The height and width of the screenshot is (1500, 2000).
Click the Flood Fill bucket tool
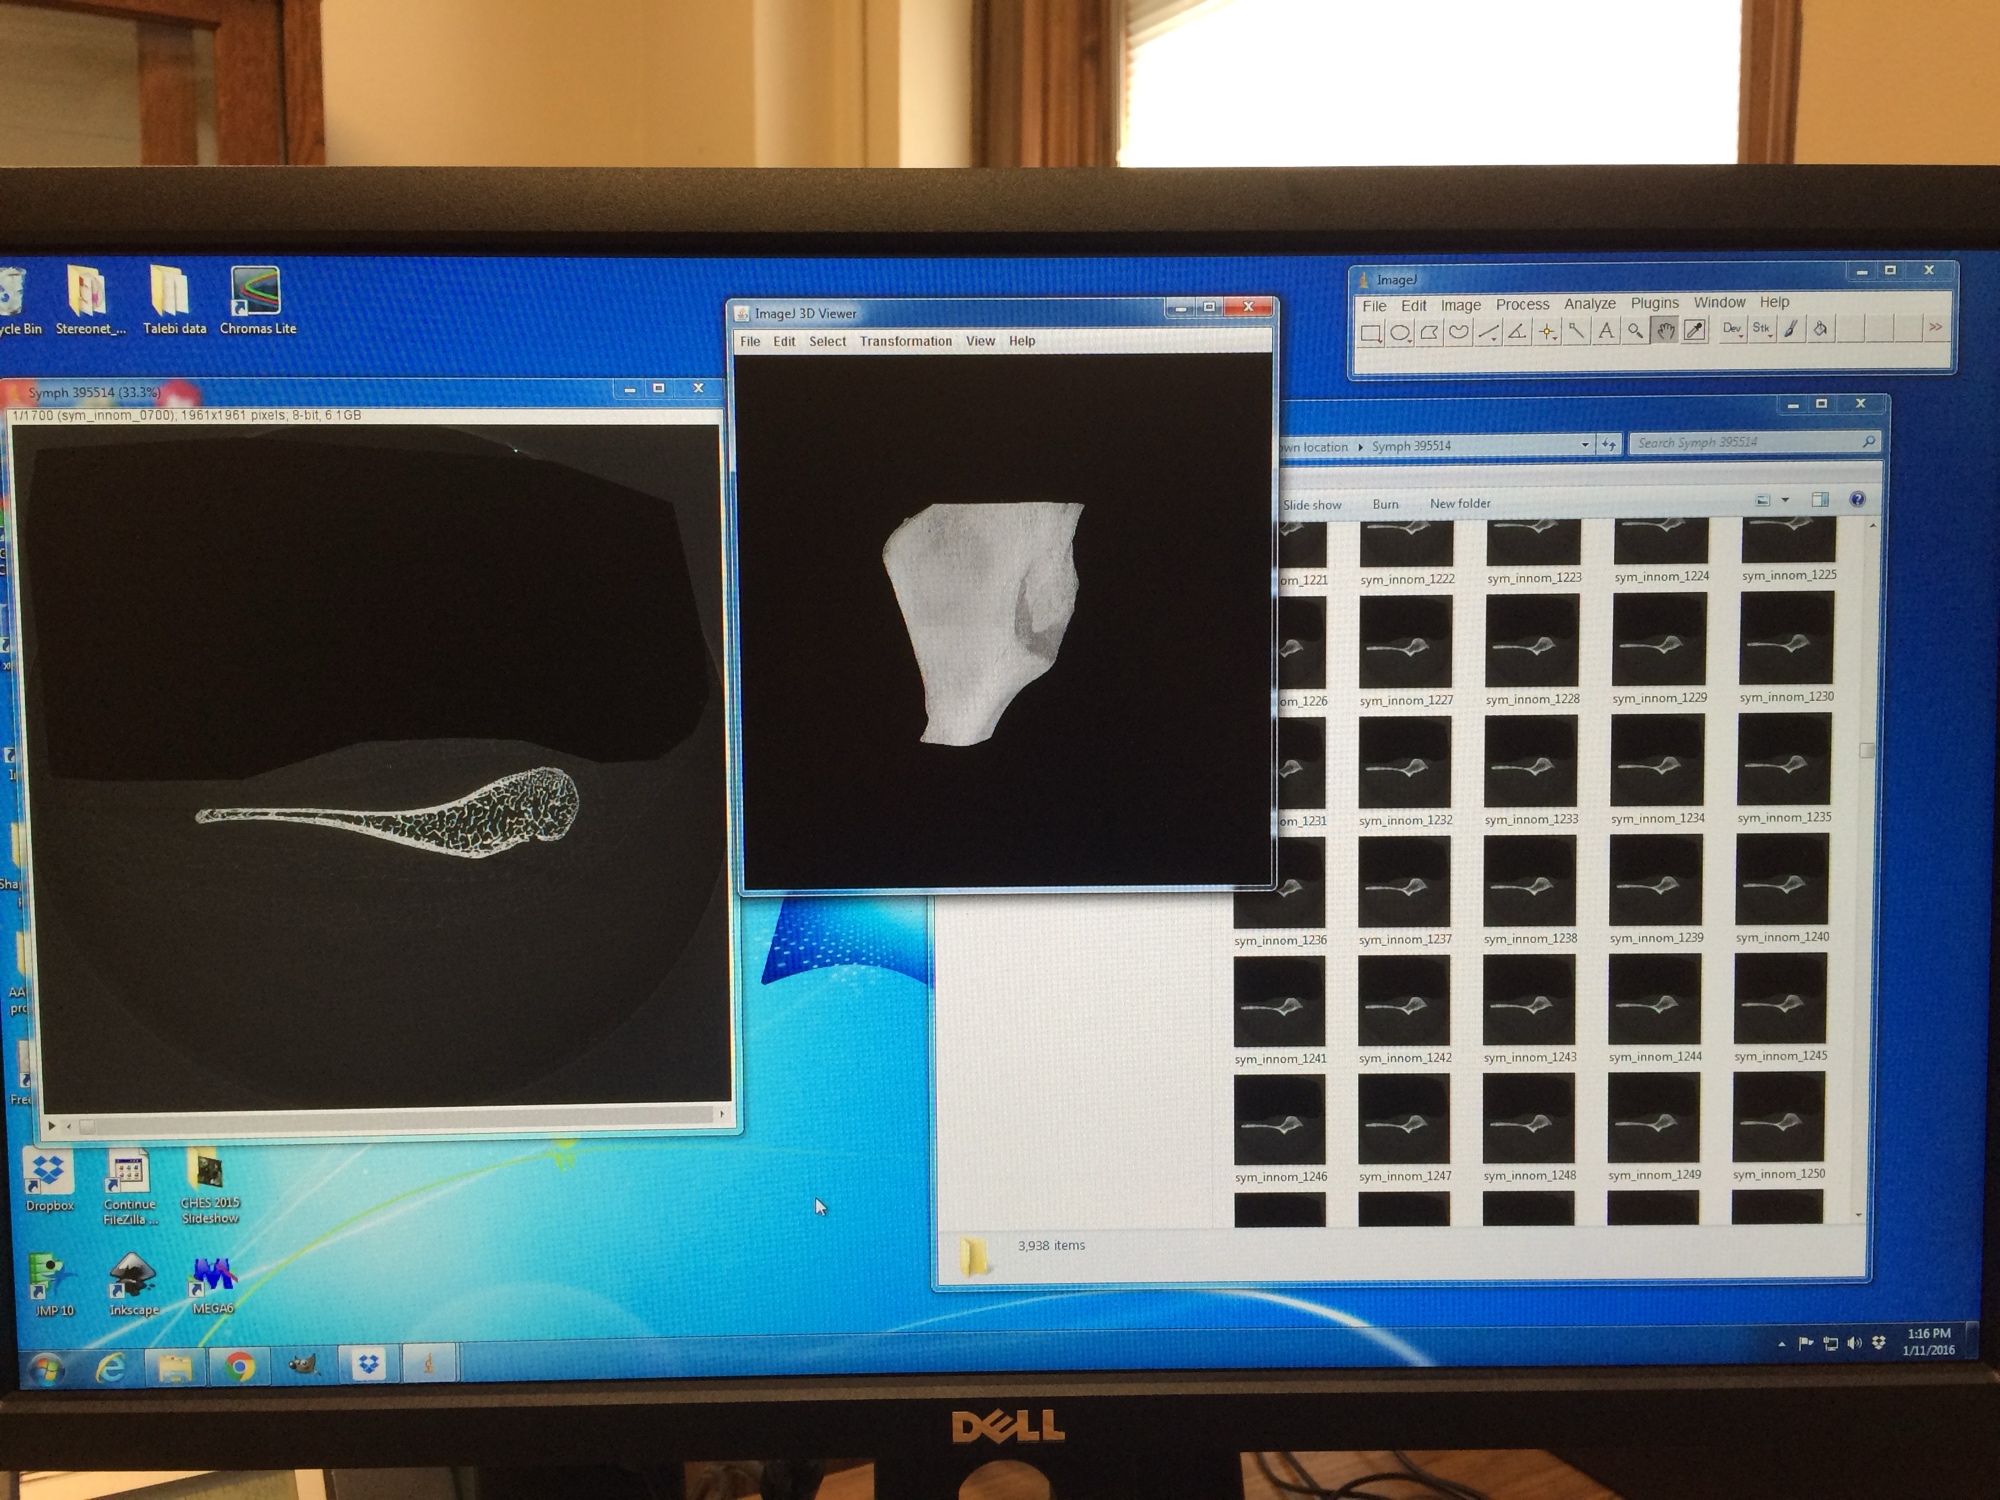coord(1821,328)
